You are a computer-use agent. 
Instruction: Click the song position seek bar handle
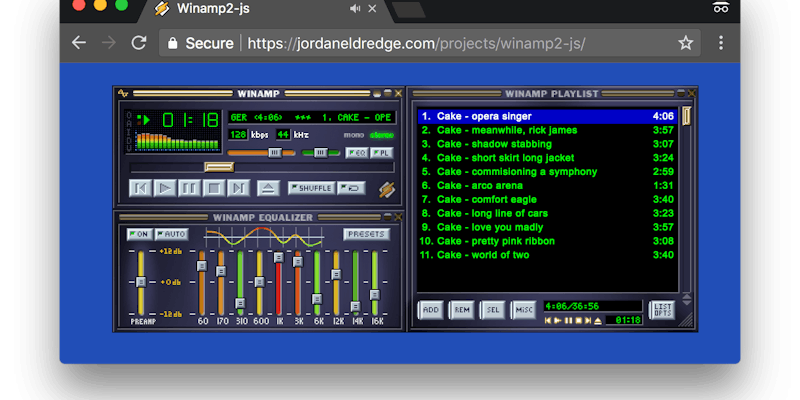[219, 167]
